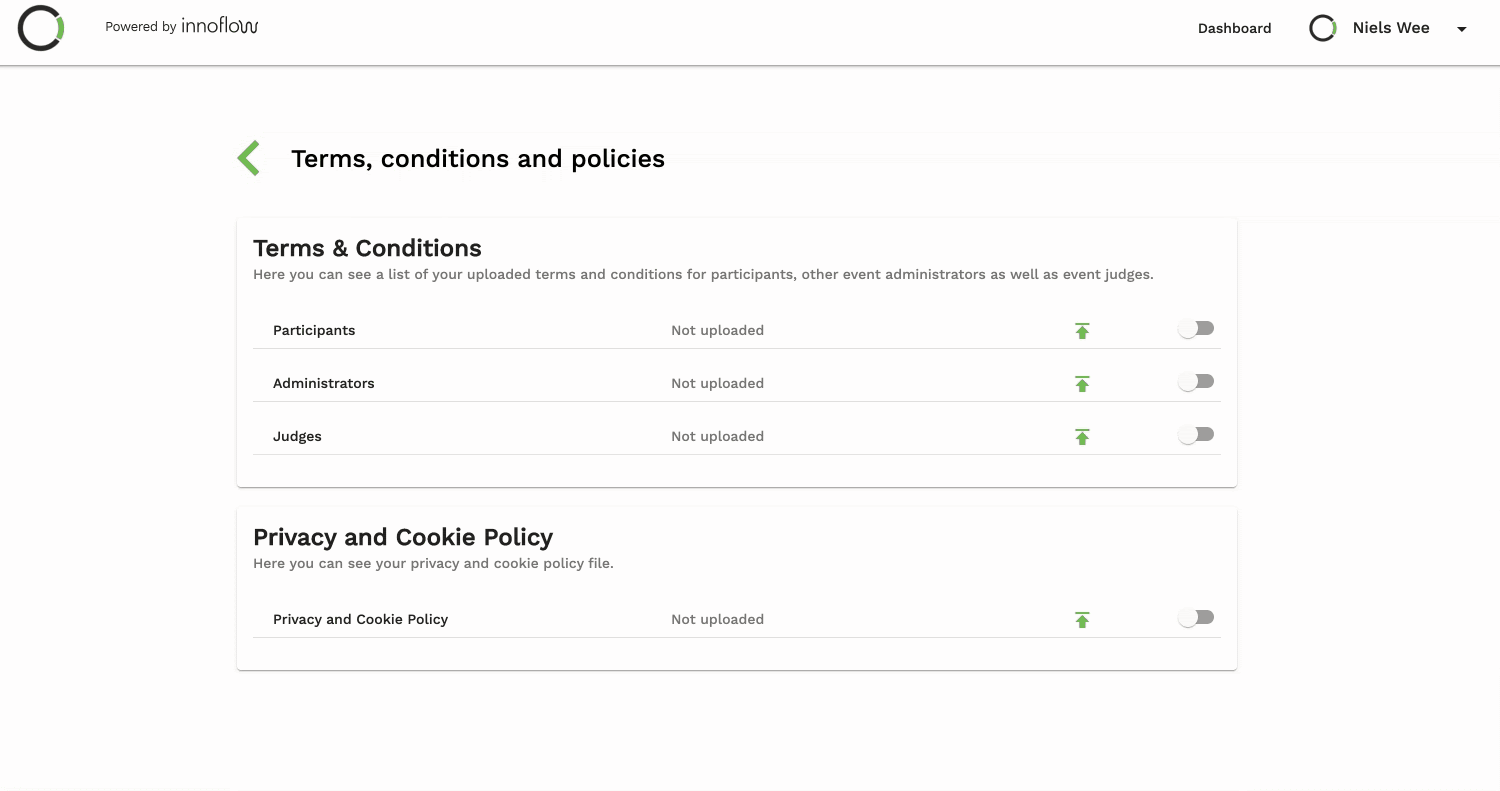Click the circular logo in header
The width and height of the screenshot is (1500, 791).
[41, 28]
